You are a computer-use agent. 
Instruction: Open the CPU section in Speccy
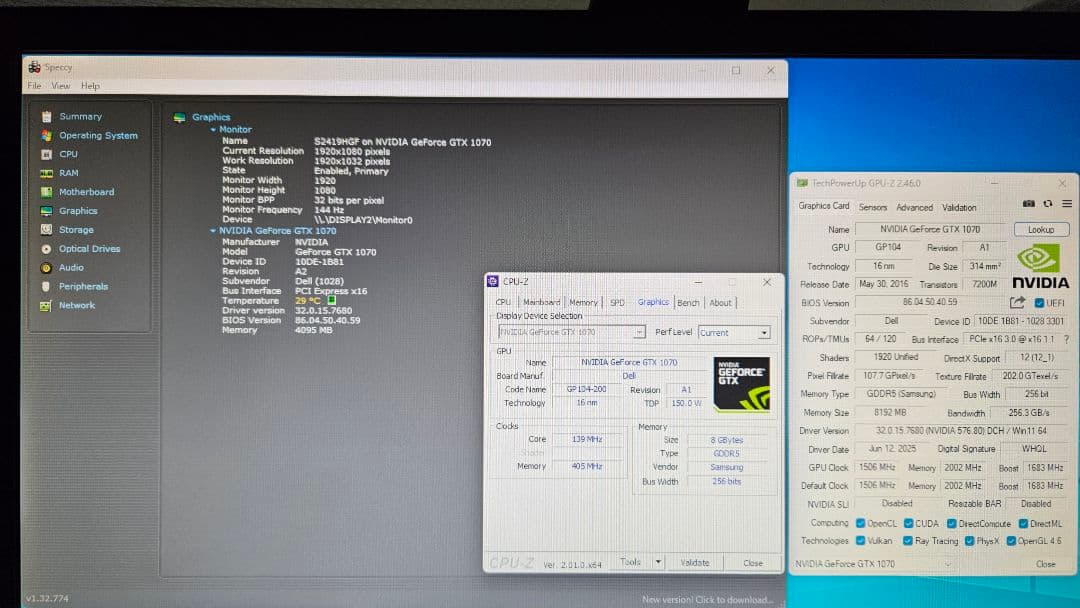[x=66, y=153]
